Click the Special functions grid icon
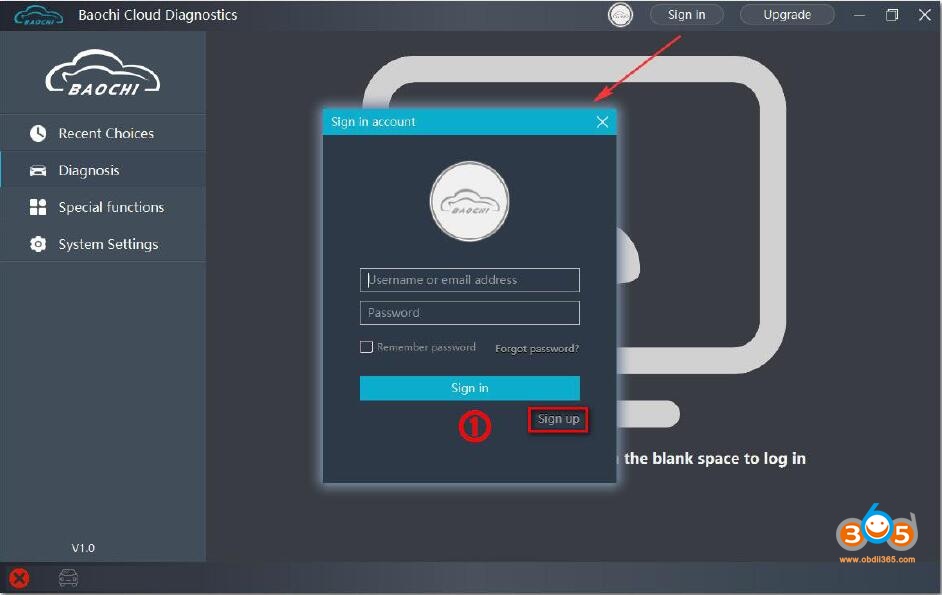Image resolution: width=942 pixels, height=595 pixels. tap(38, 207)
